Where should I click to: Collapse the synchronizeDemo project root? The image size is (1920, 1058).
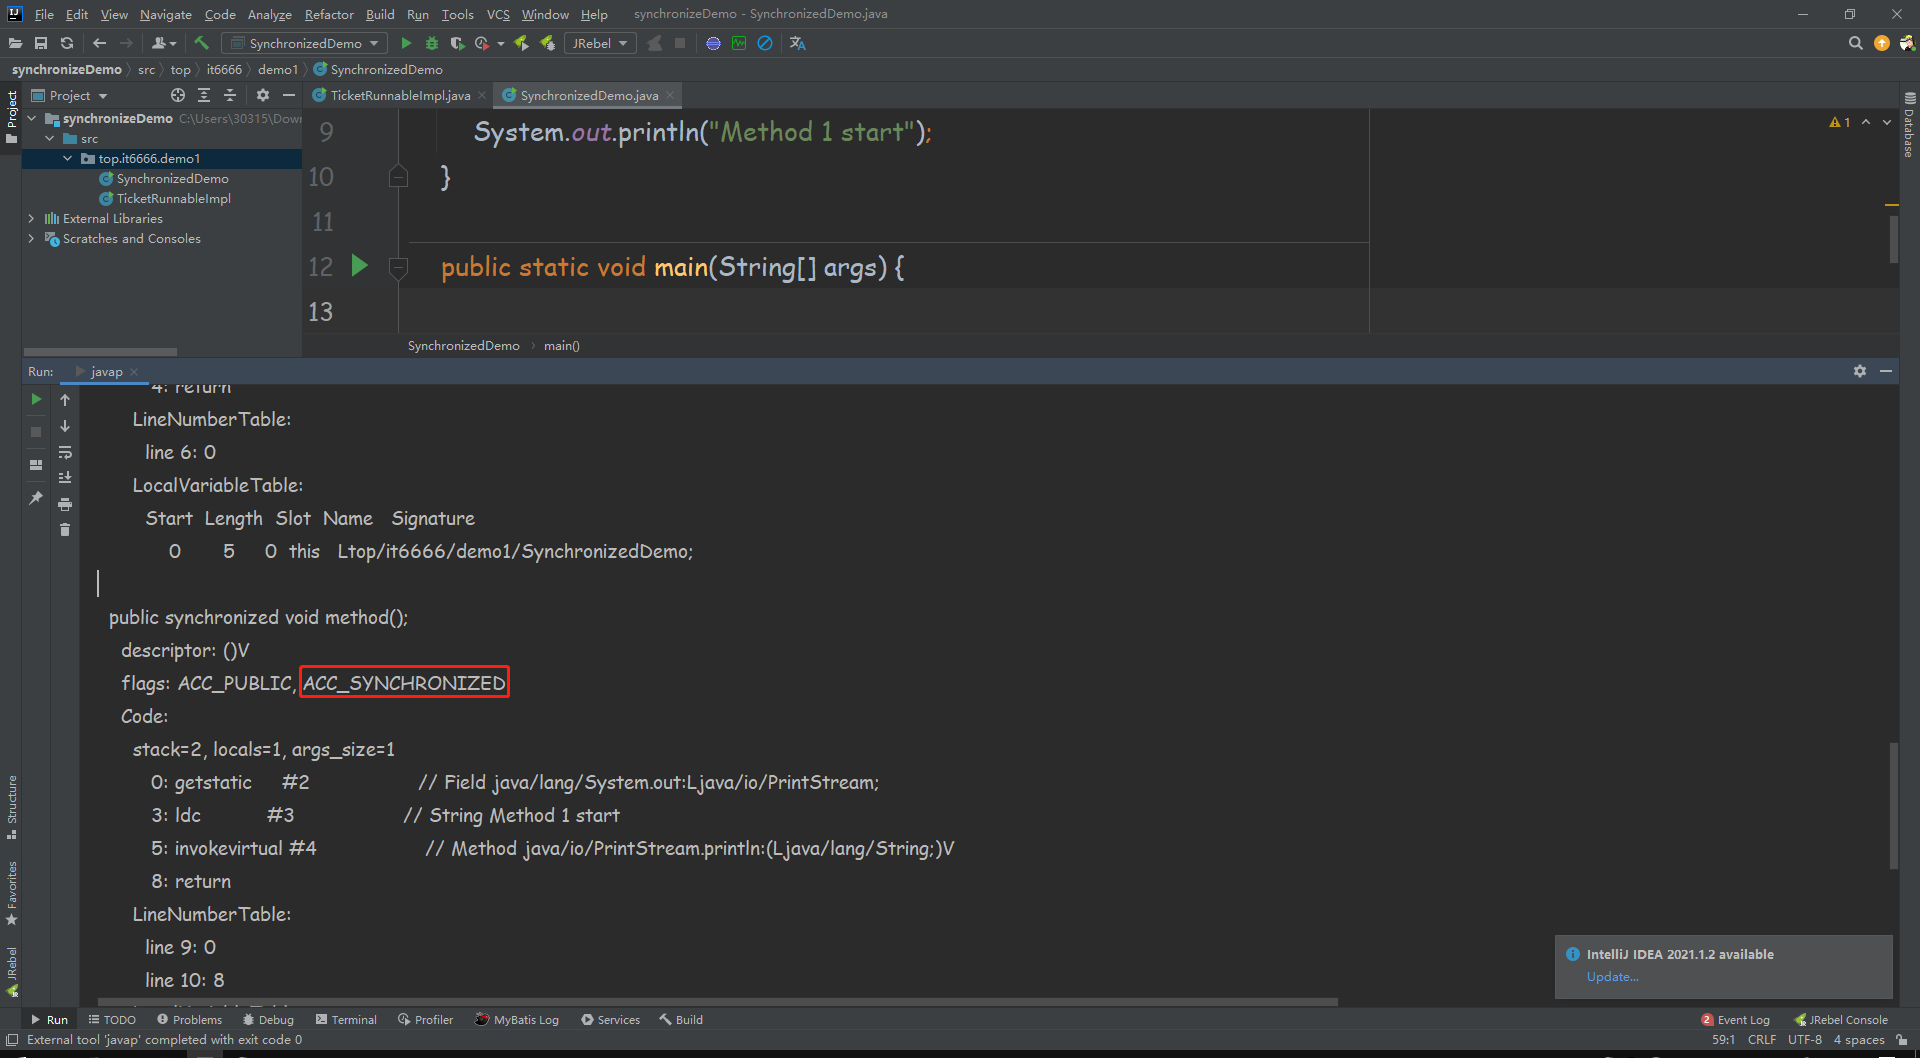pyautogui.click(x=31, y=118)
